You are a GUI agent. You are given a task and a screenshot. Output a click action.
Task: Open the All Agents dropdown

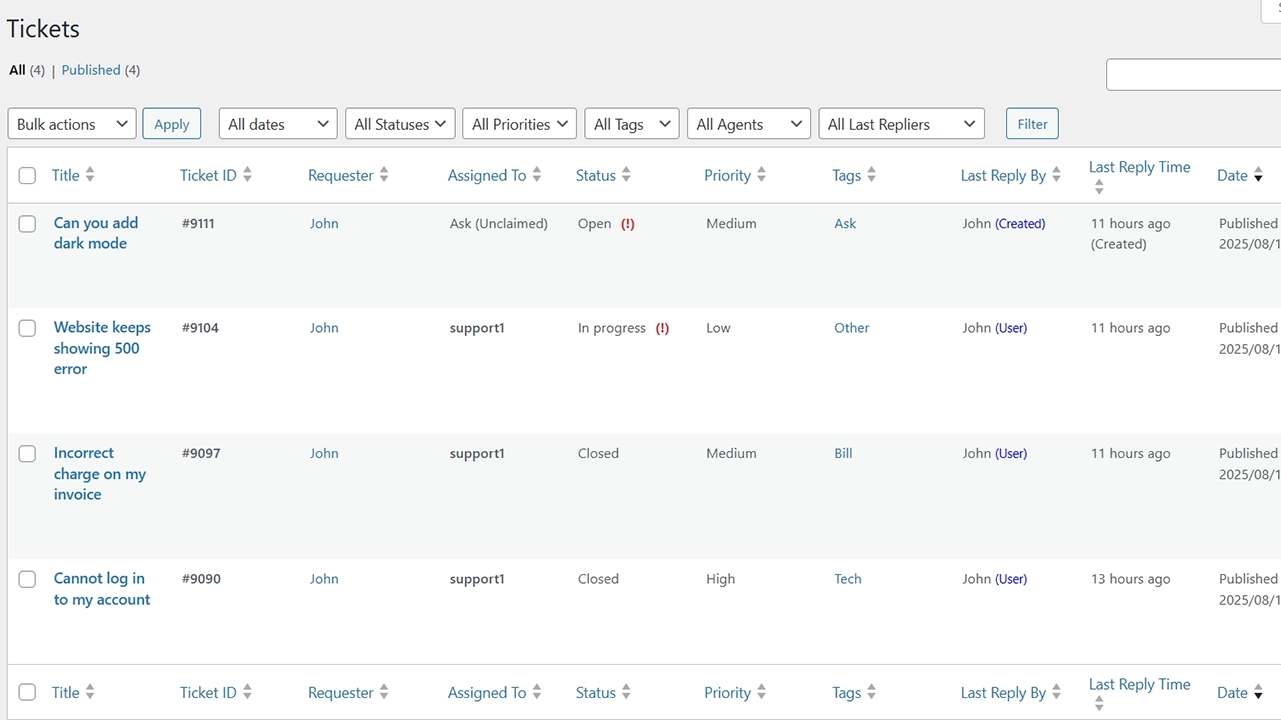pos(748,124)
